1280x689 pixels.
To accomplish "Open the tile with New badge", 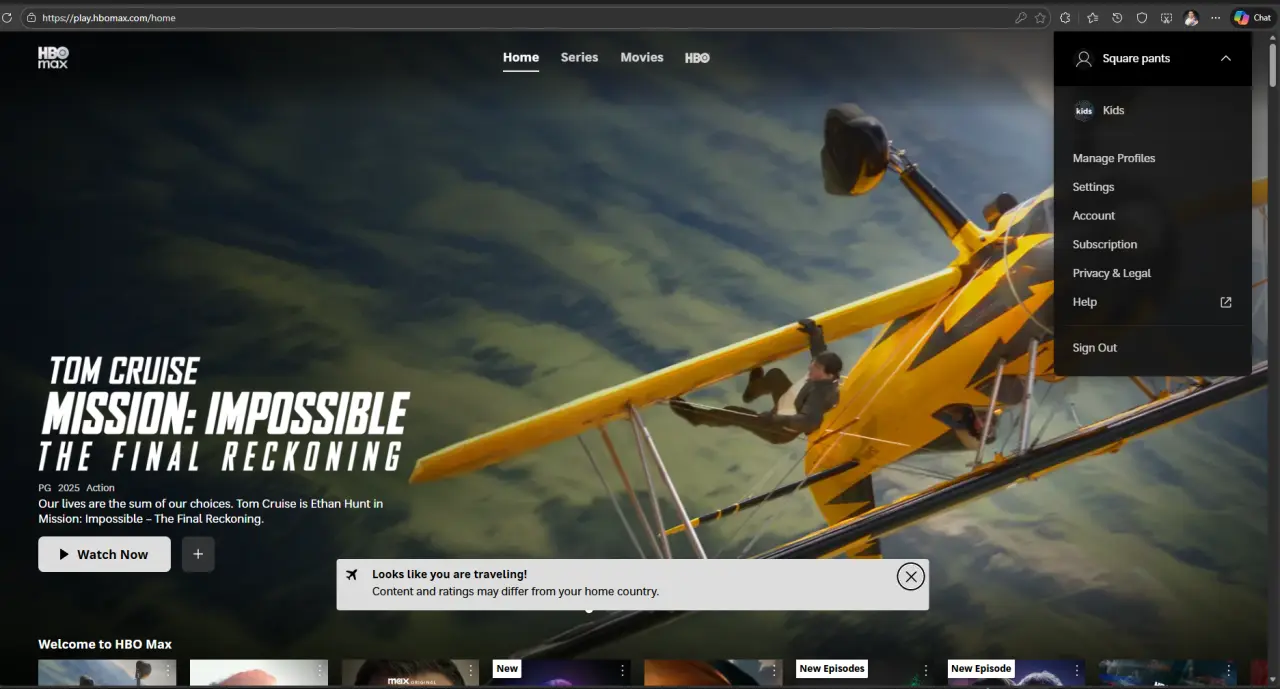I will point(561,673).
